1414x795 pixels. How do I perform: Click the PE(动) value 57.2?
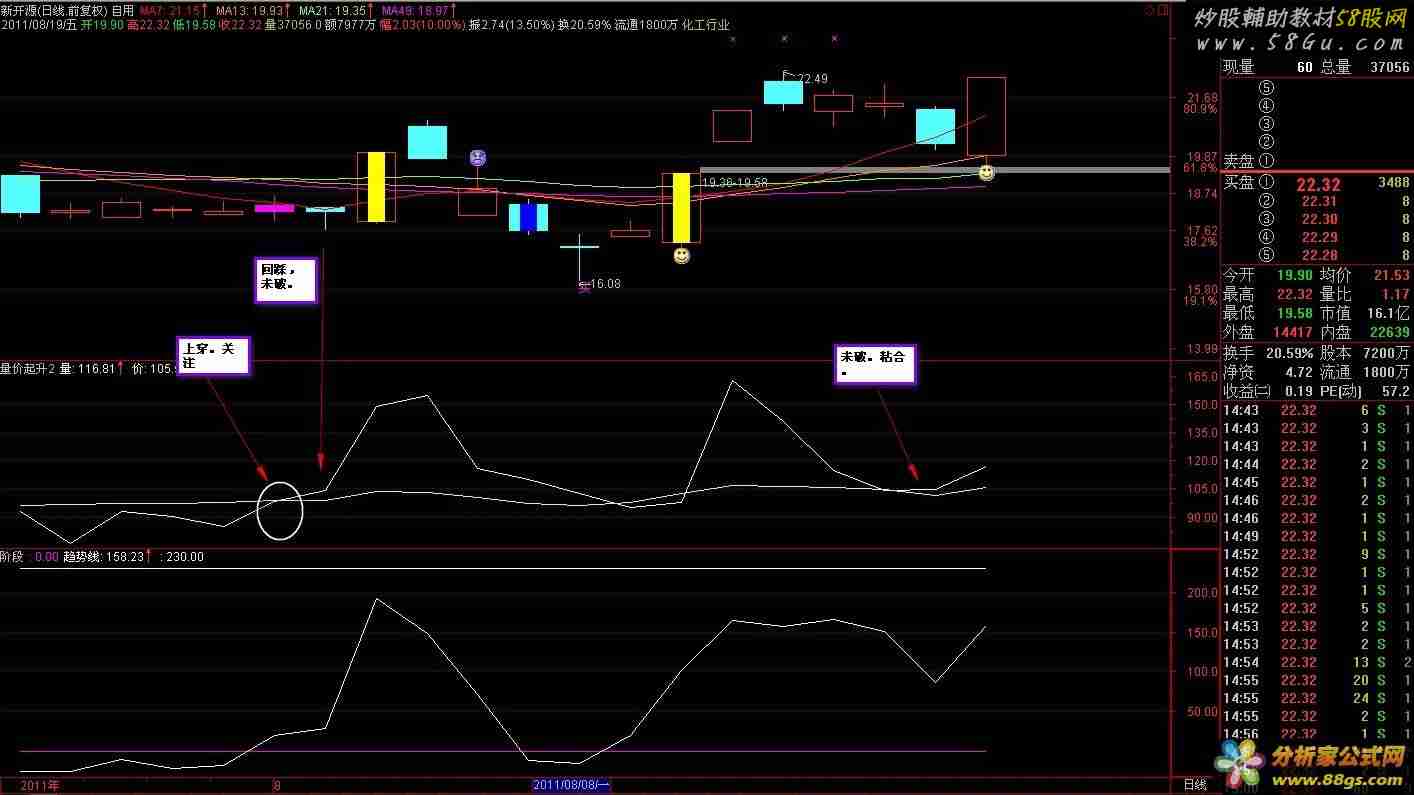coord(1394,391)
